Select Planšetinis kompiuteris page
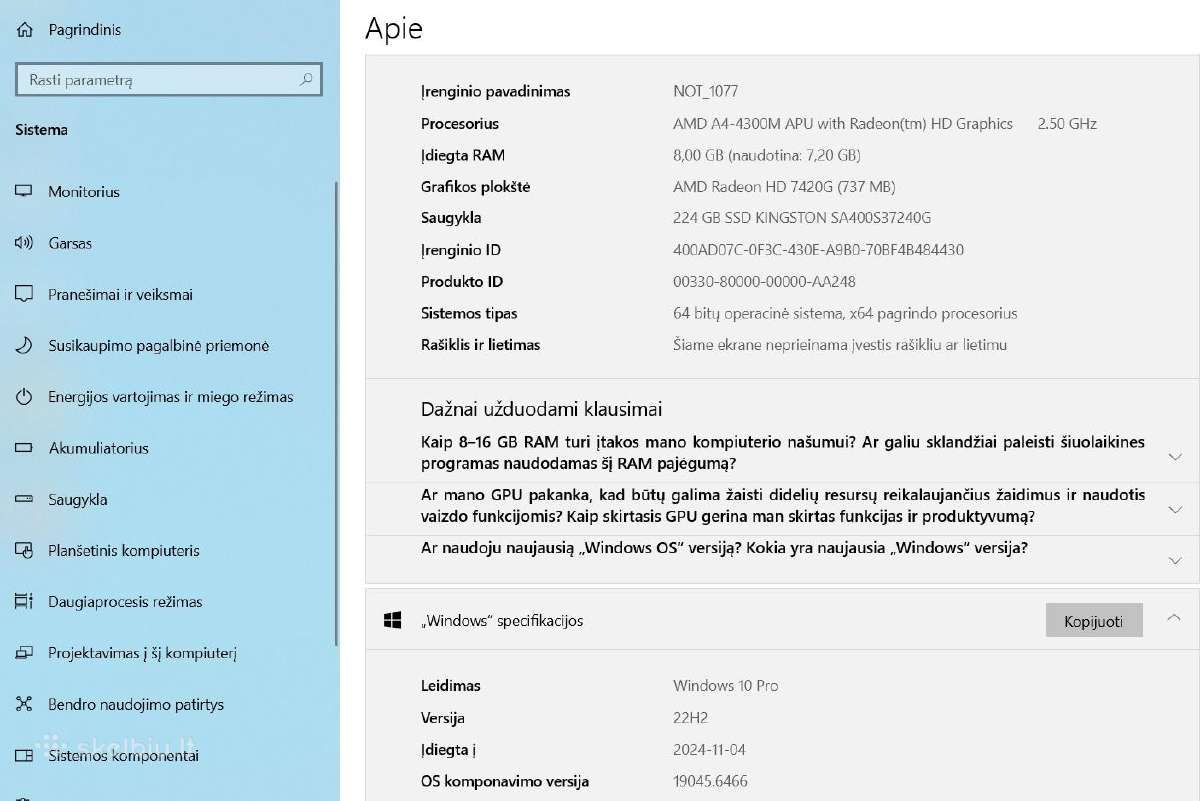This screenshot has width=1200, height=801. pos(124,551)
